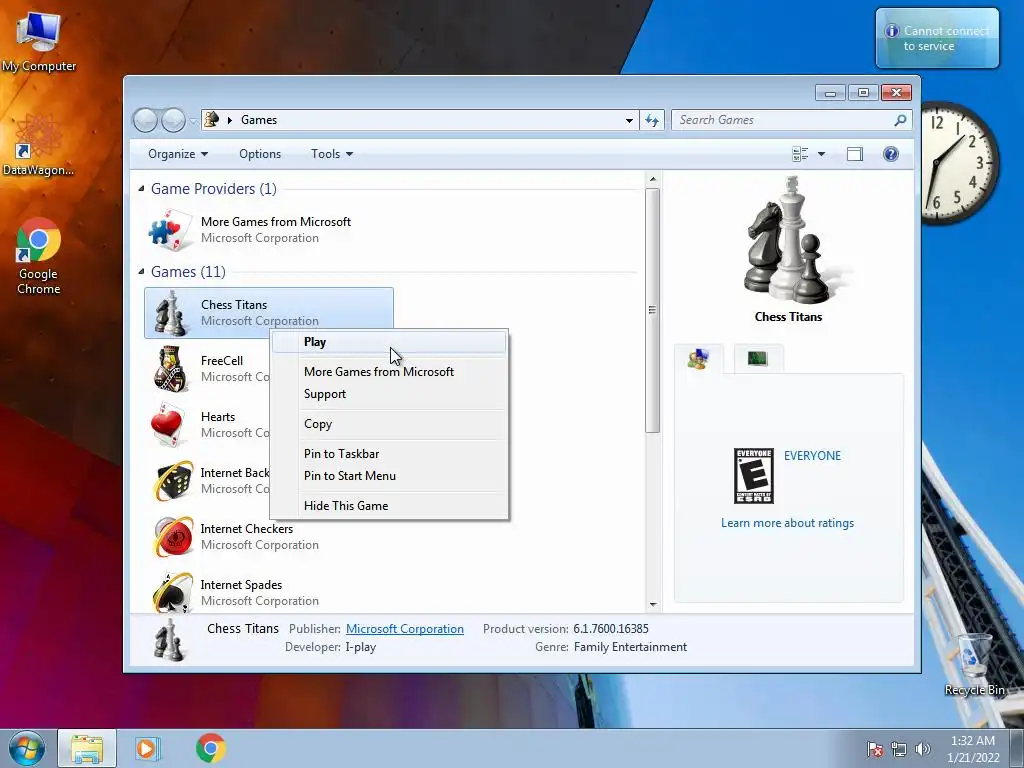Click the Action Center flag icon

[874, 749]
